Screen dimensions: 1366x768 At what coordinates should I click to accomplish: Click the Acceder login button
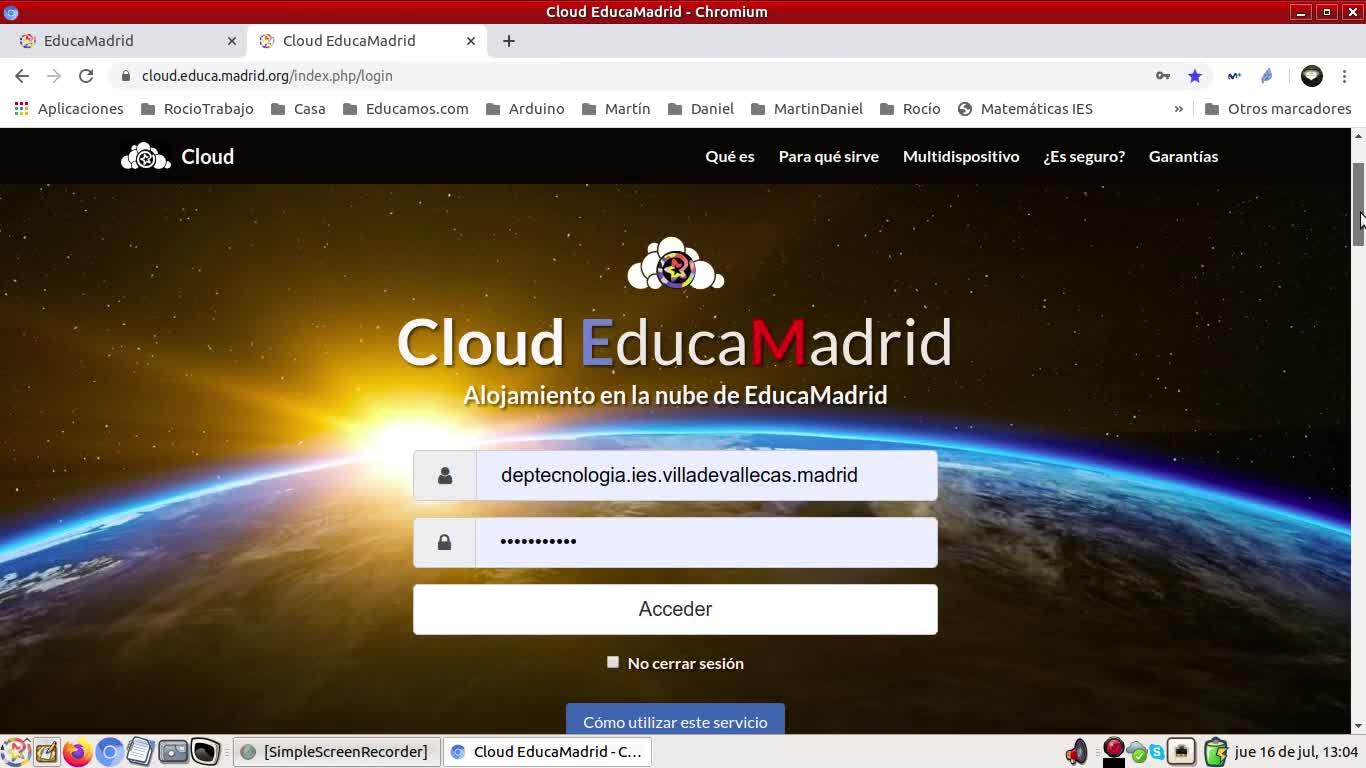(x=675, y=609)
